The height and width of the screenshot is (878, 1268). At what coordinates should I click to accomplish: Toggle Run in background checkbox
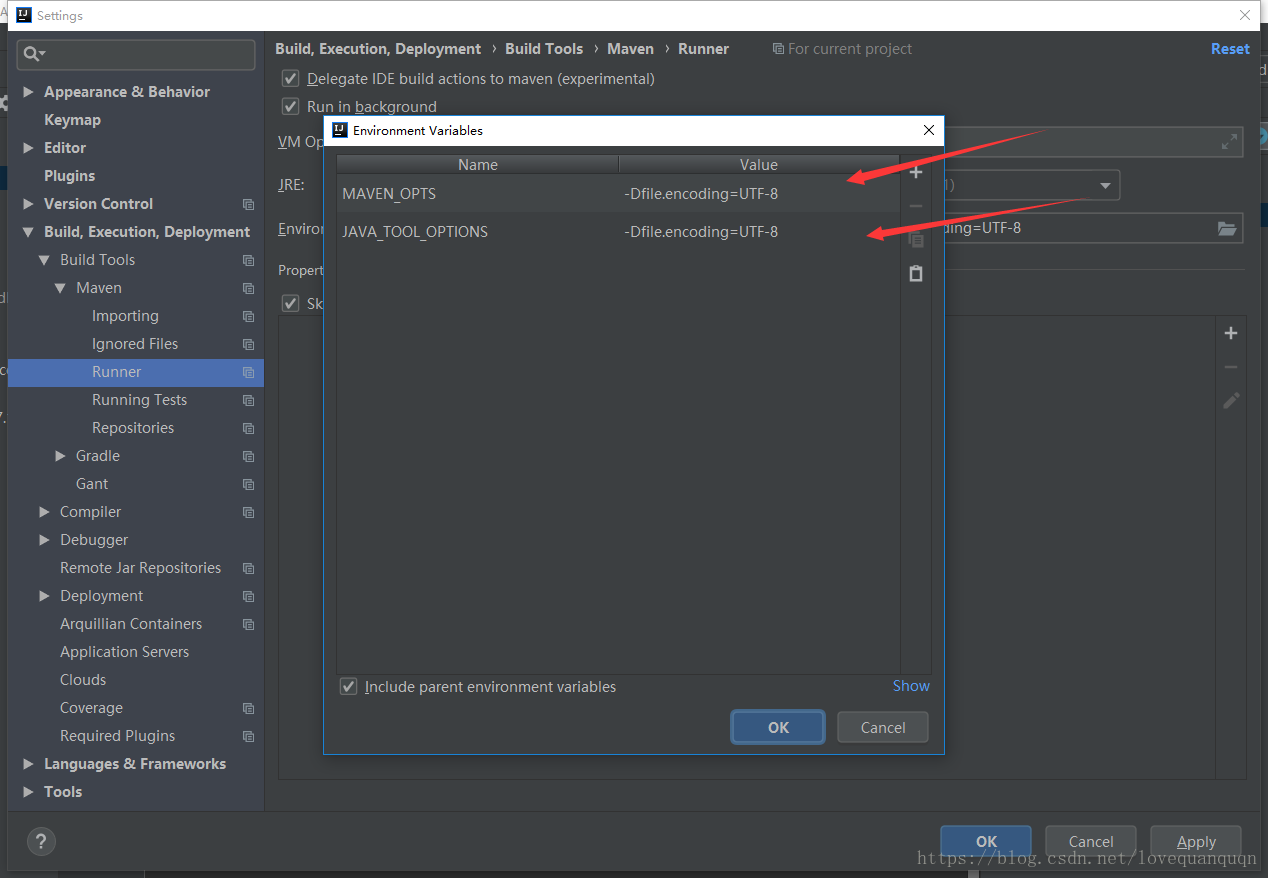tap(291, 106)
